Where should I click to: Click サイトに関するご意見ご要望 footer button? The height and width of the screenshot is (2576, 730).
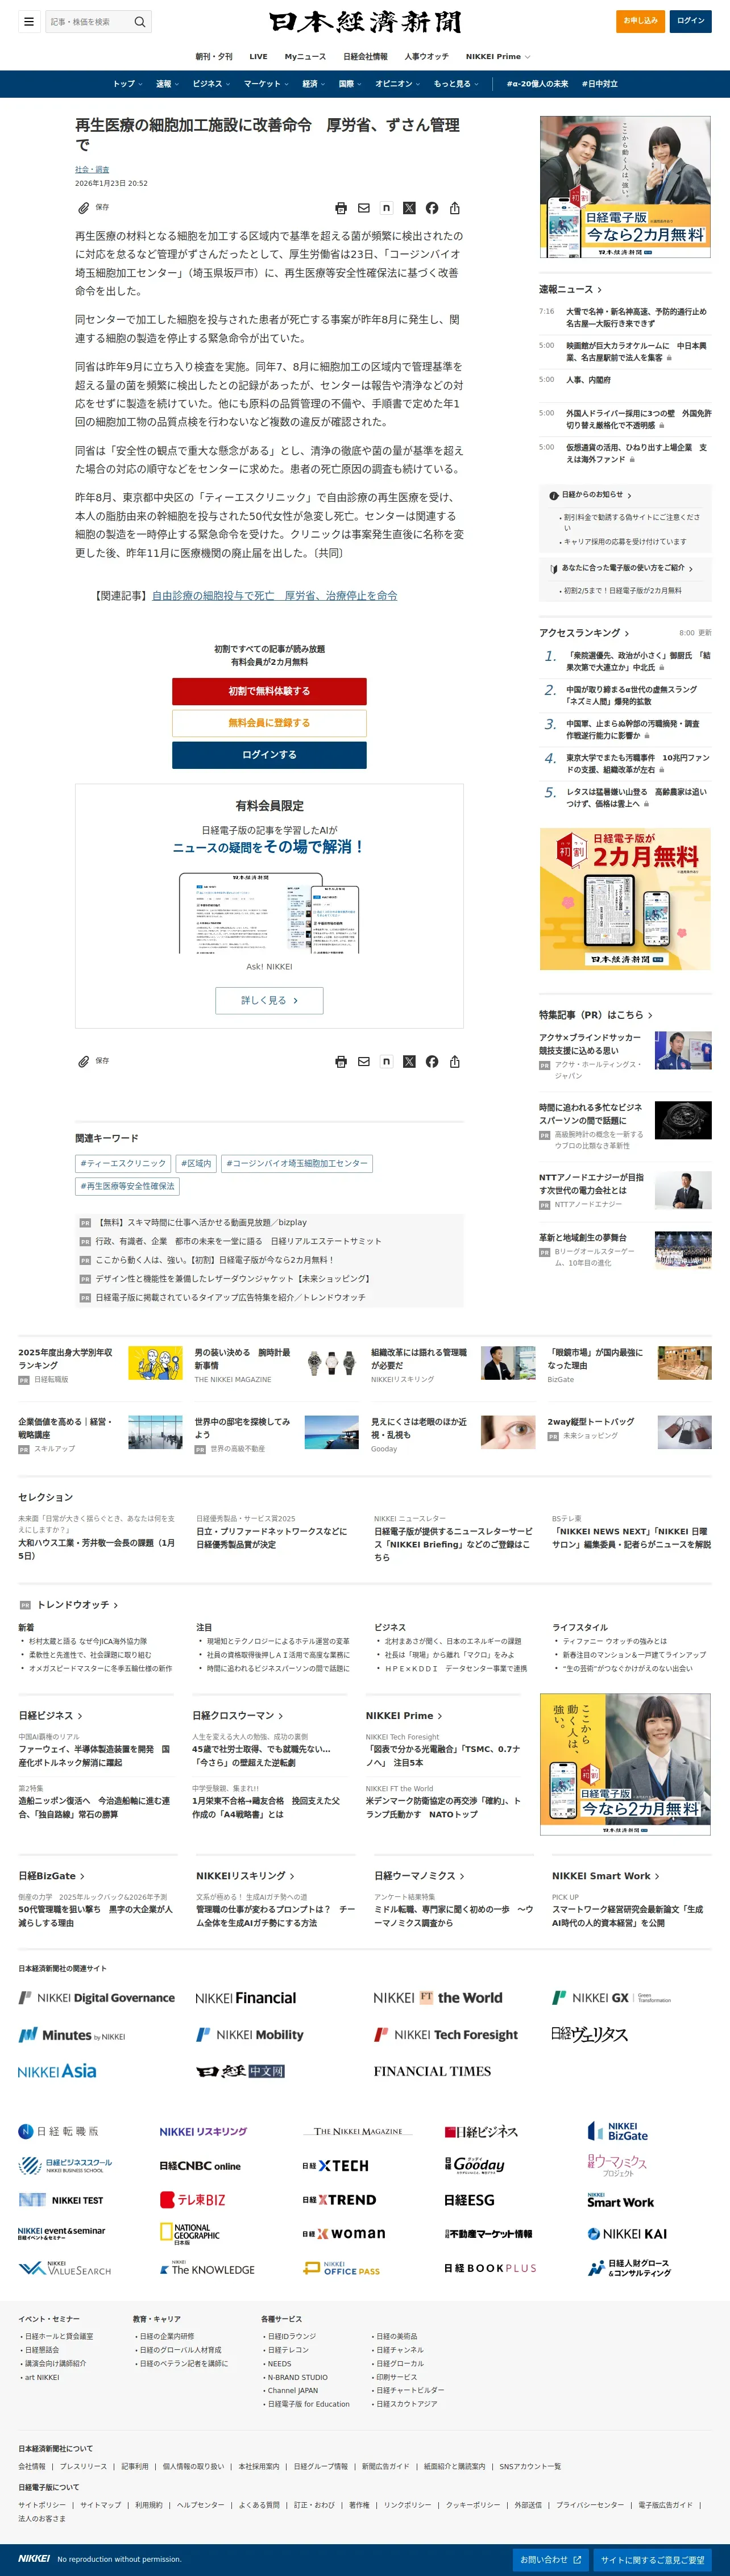point(653,2559)
